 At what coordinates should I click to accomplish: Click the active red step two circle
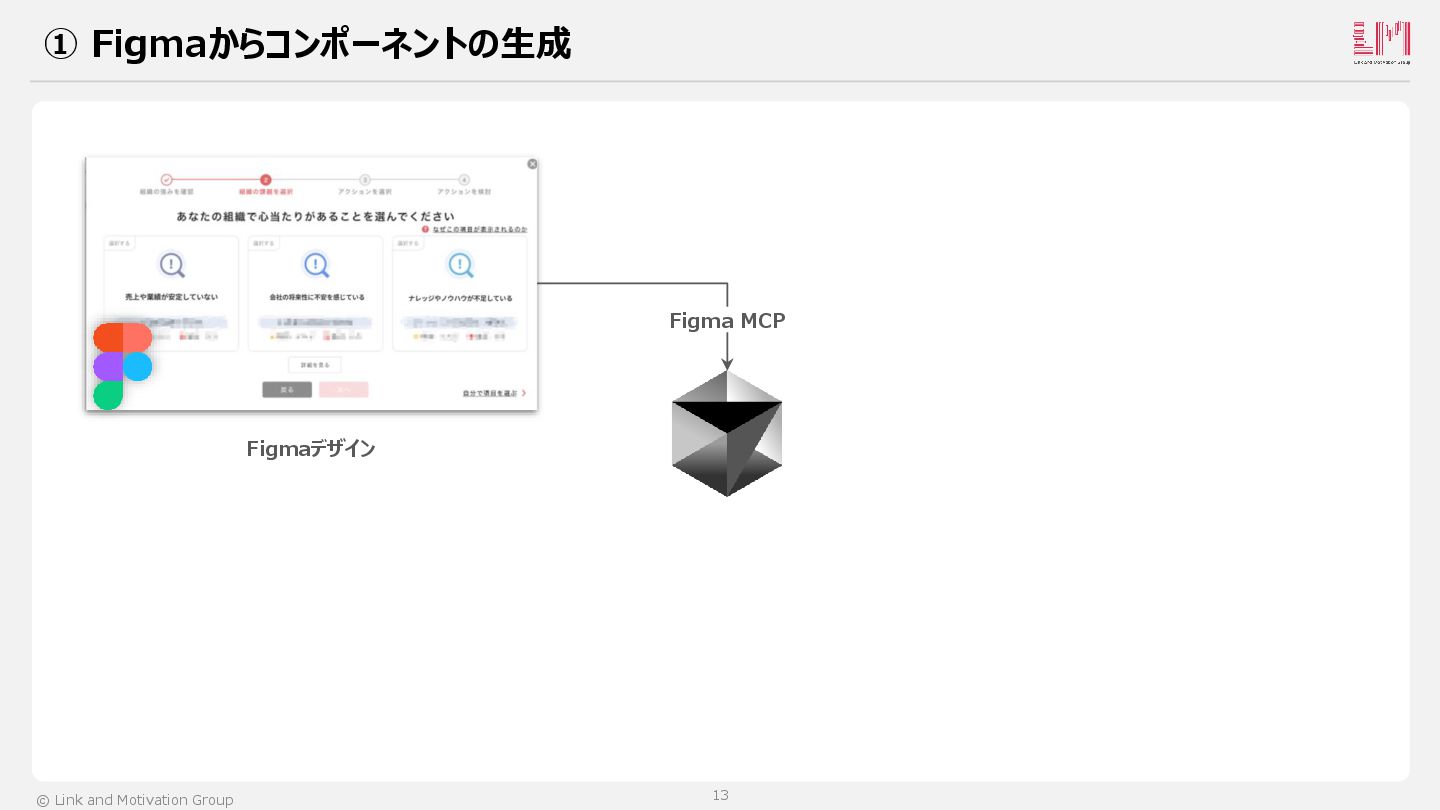click(x=265, y=180)
